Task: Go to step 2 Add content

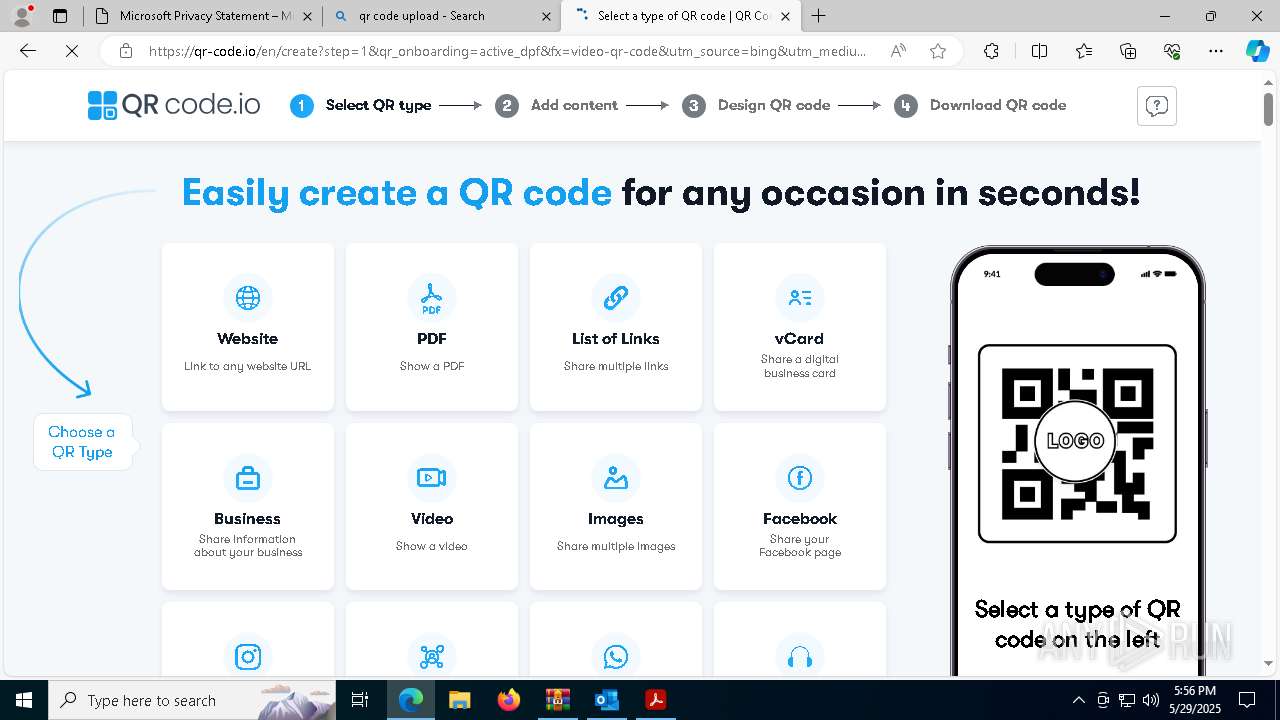Action: point(557,105)
